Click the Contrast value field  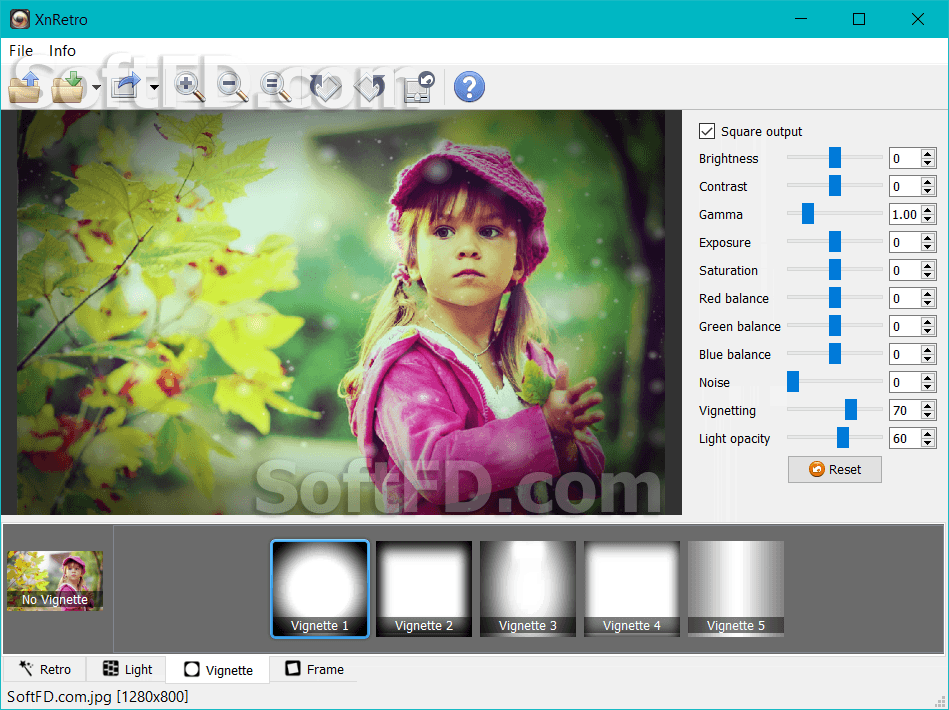[904, 186]
